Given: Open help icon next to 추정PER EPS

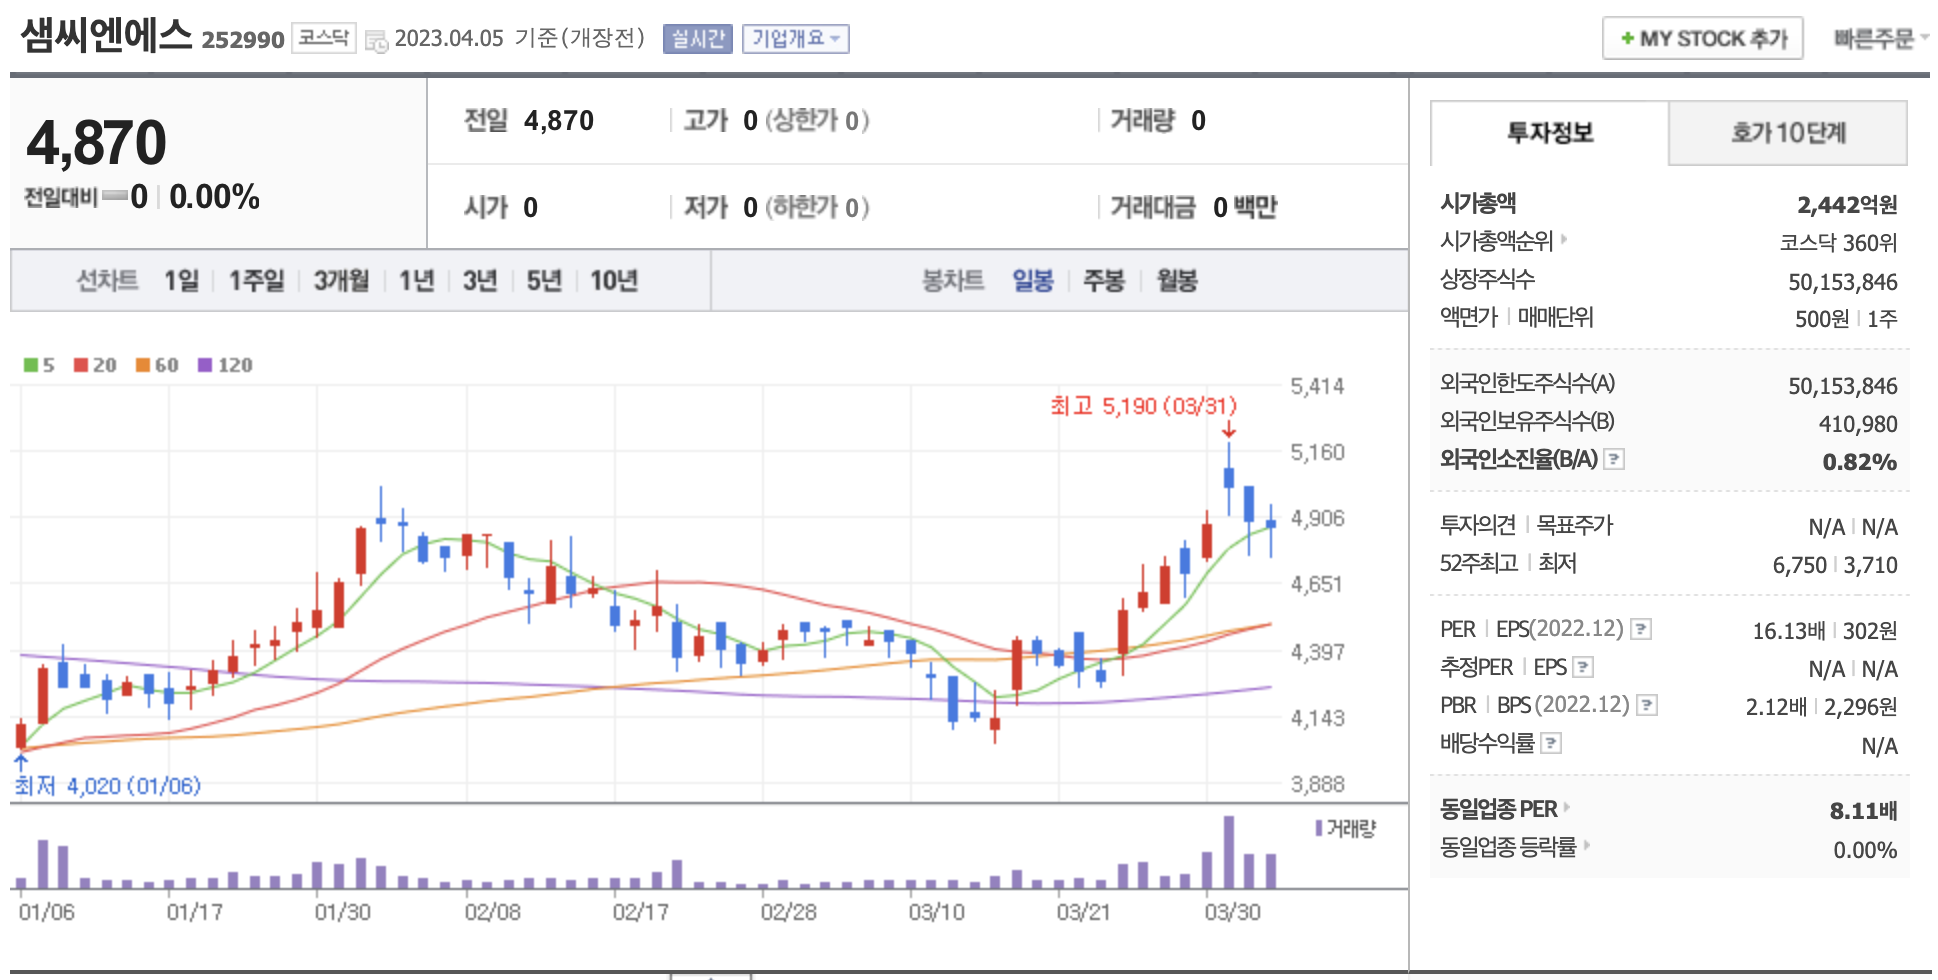Looking at the screenshot, I should click(x=1583, y=667).
